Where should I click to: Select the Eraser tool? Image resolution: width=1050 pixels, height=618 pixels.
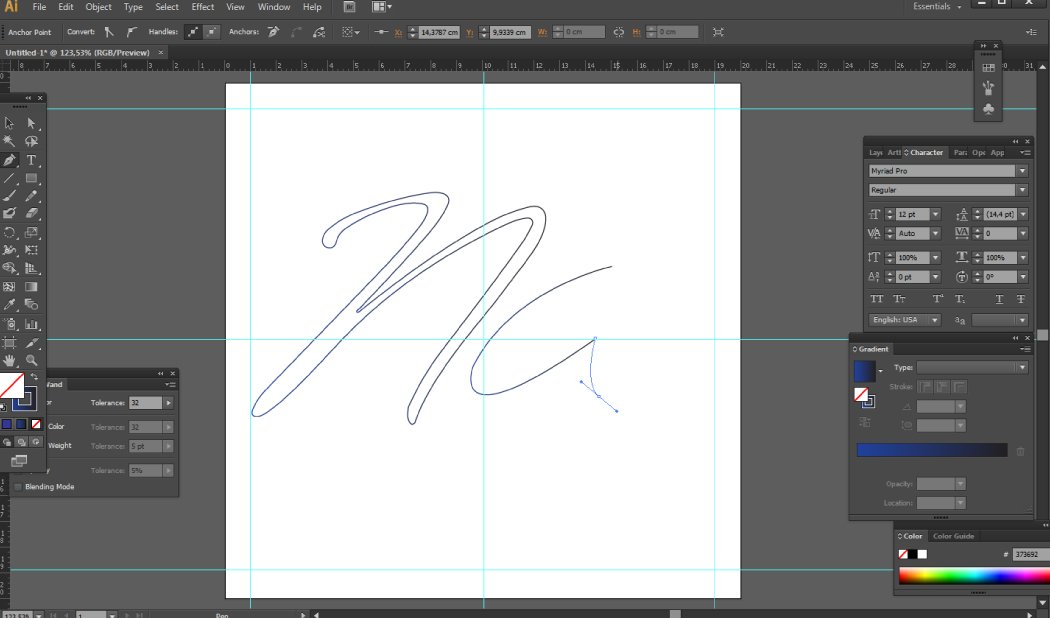click(31, 213)
